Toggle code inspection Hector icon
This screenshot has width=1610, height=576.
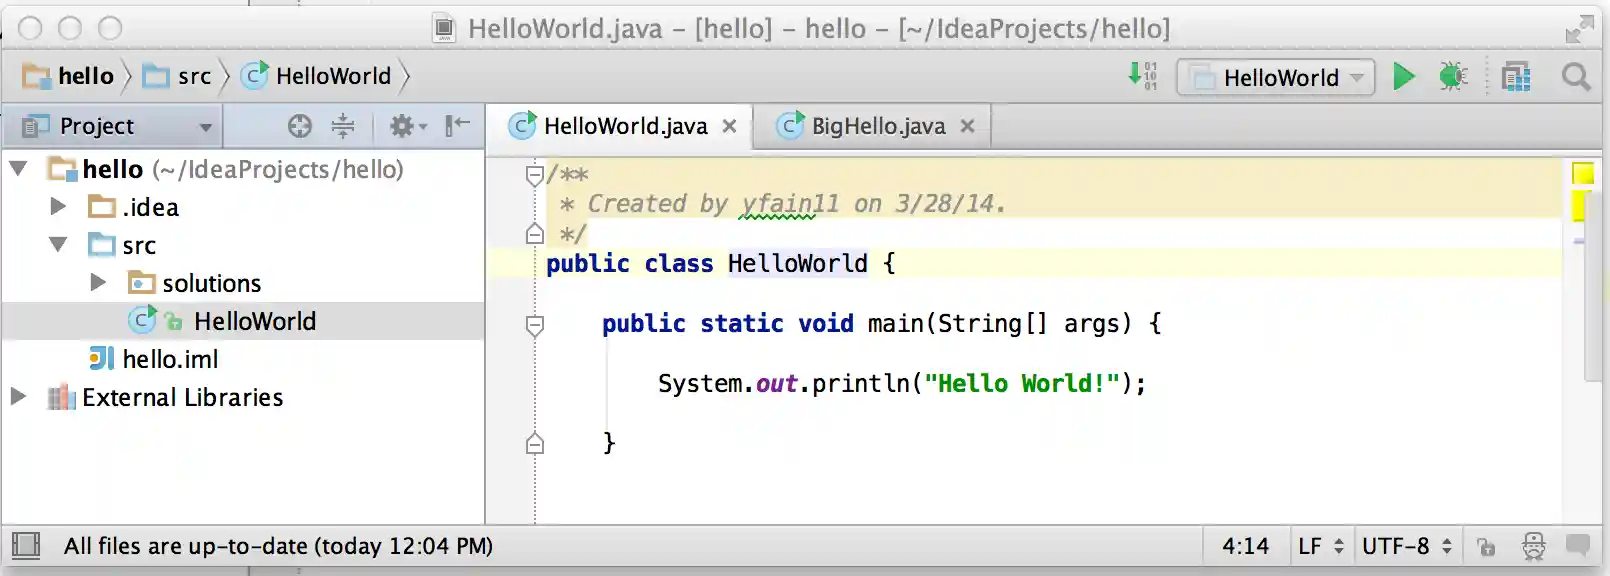pyautogui.click(x=1533, y=547)
